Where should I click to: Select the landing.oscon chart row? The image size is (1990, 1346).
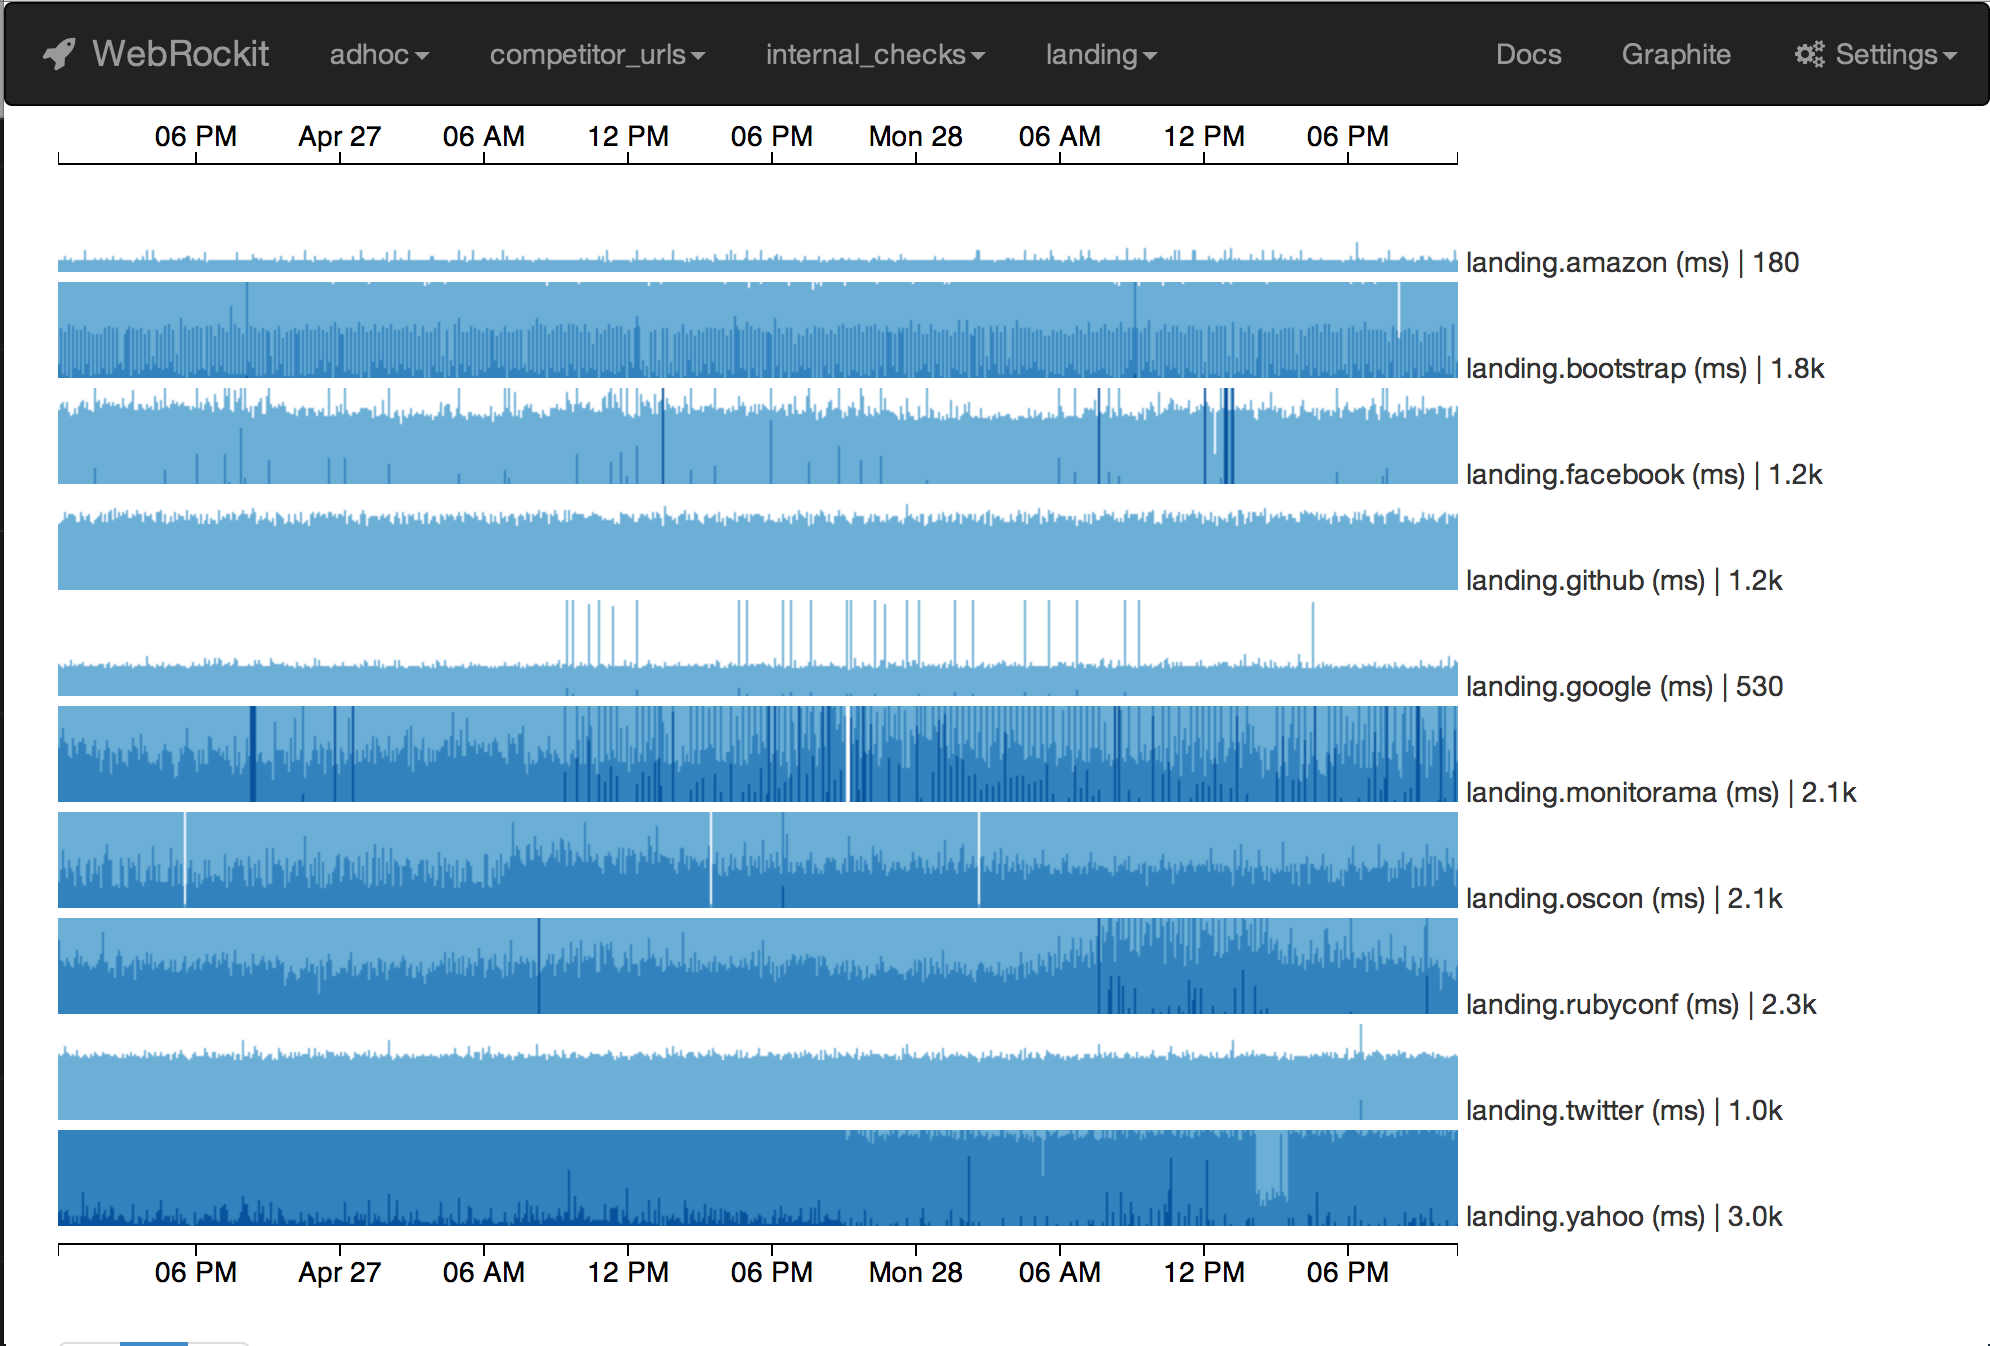coord(757,860)
